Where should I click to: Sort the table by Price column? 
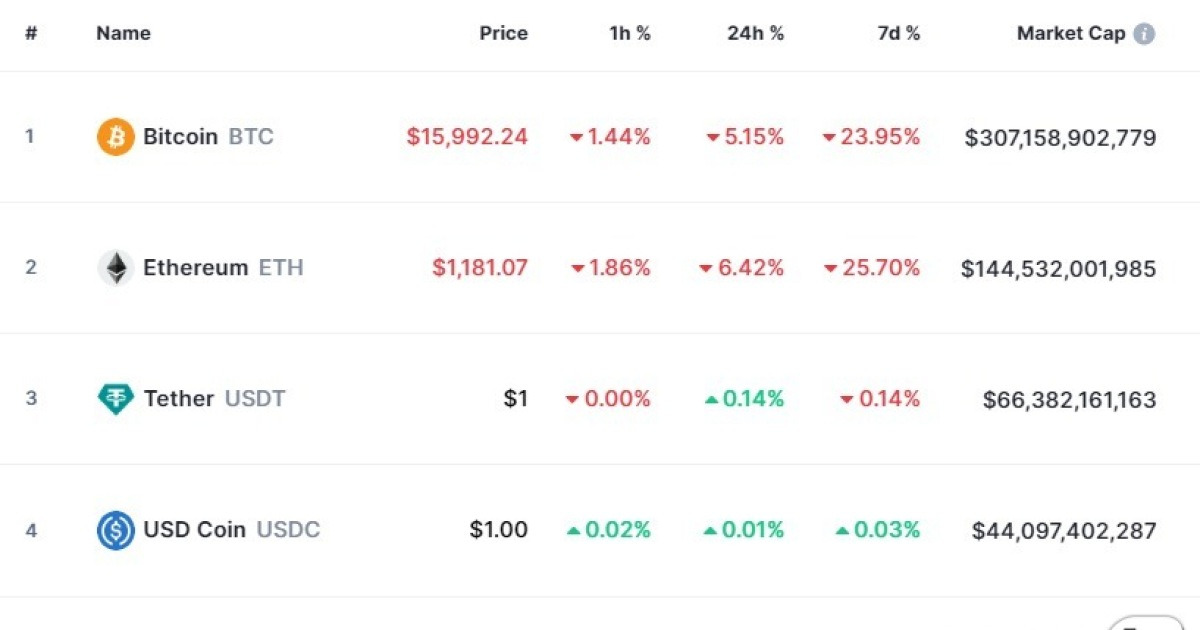tap(503, 33)
